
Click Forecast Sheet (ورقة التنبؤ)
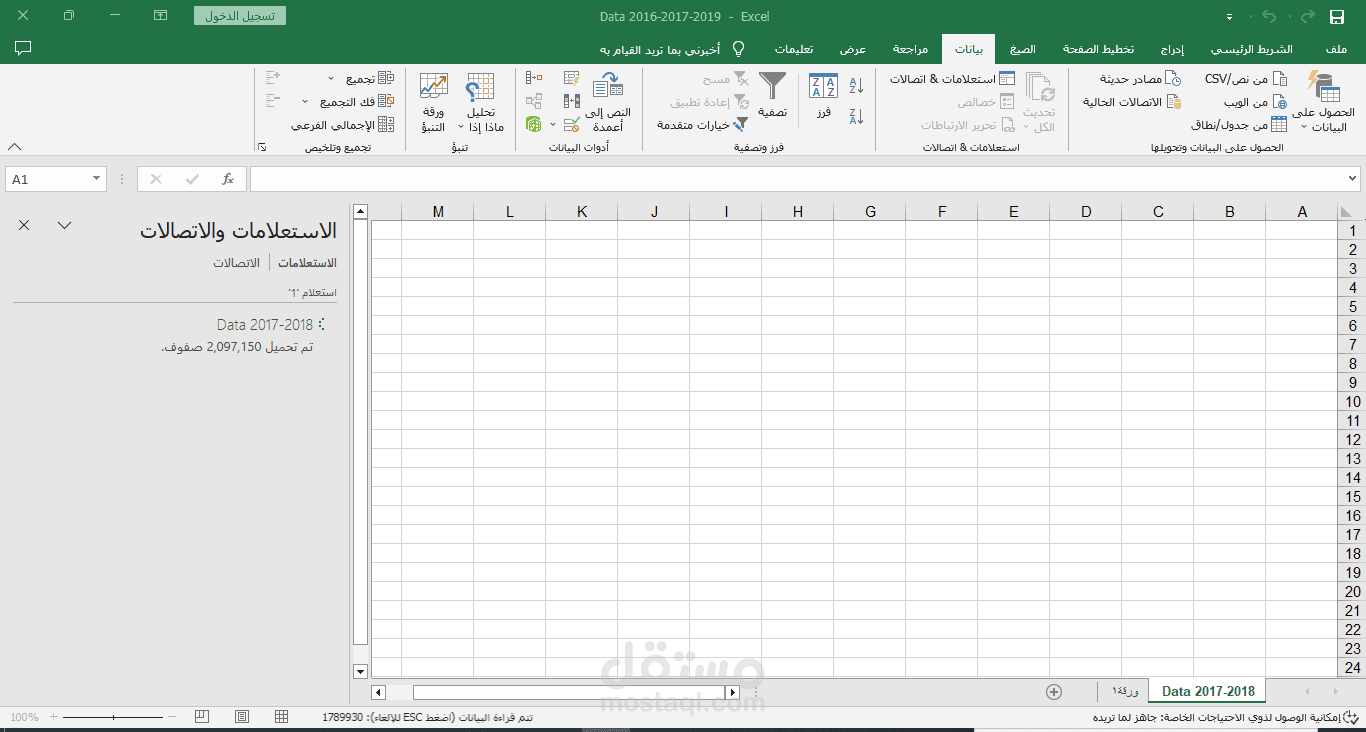click(433, 103)
